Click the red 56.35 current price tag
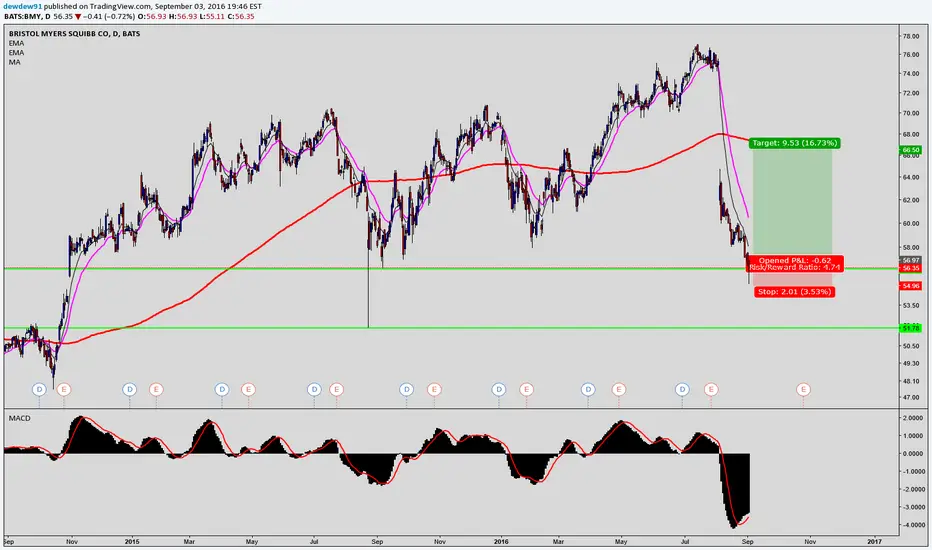Image resolution: width=932 pixels, height=550 pixels. (x=911, y=268)
